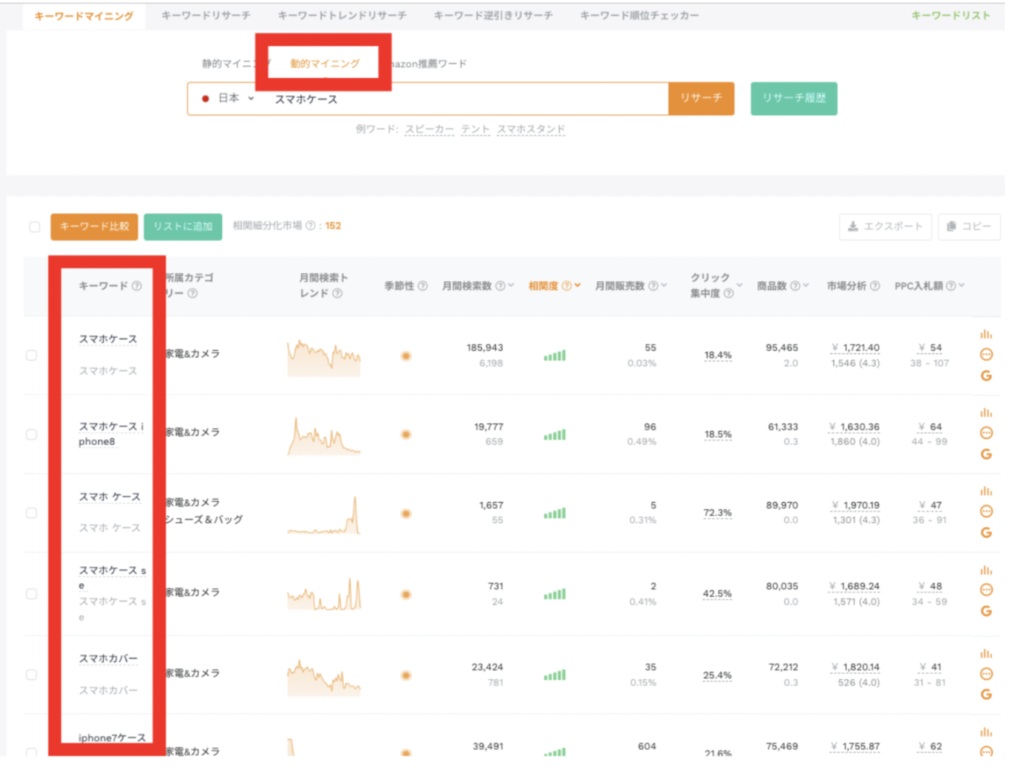Screen dimensions: 1024x774
Task: Open the 日本 country dropdown
Action: point(229,99)
